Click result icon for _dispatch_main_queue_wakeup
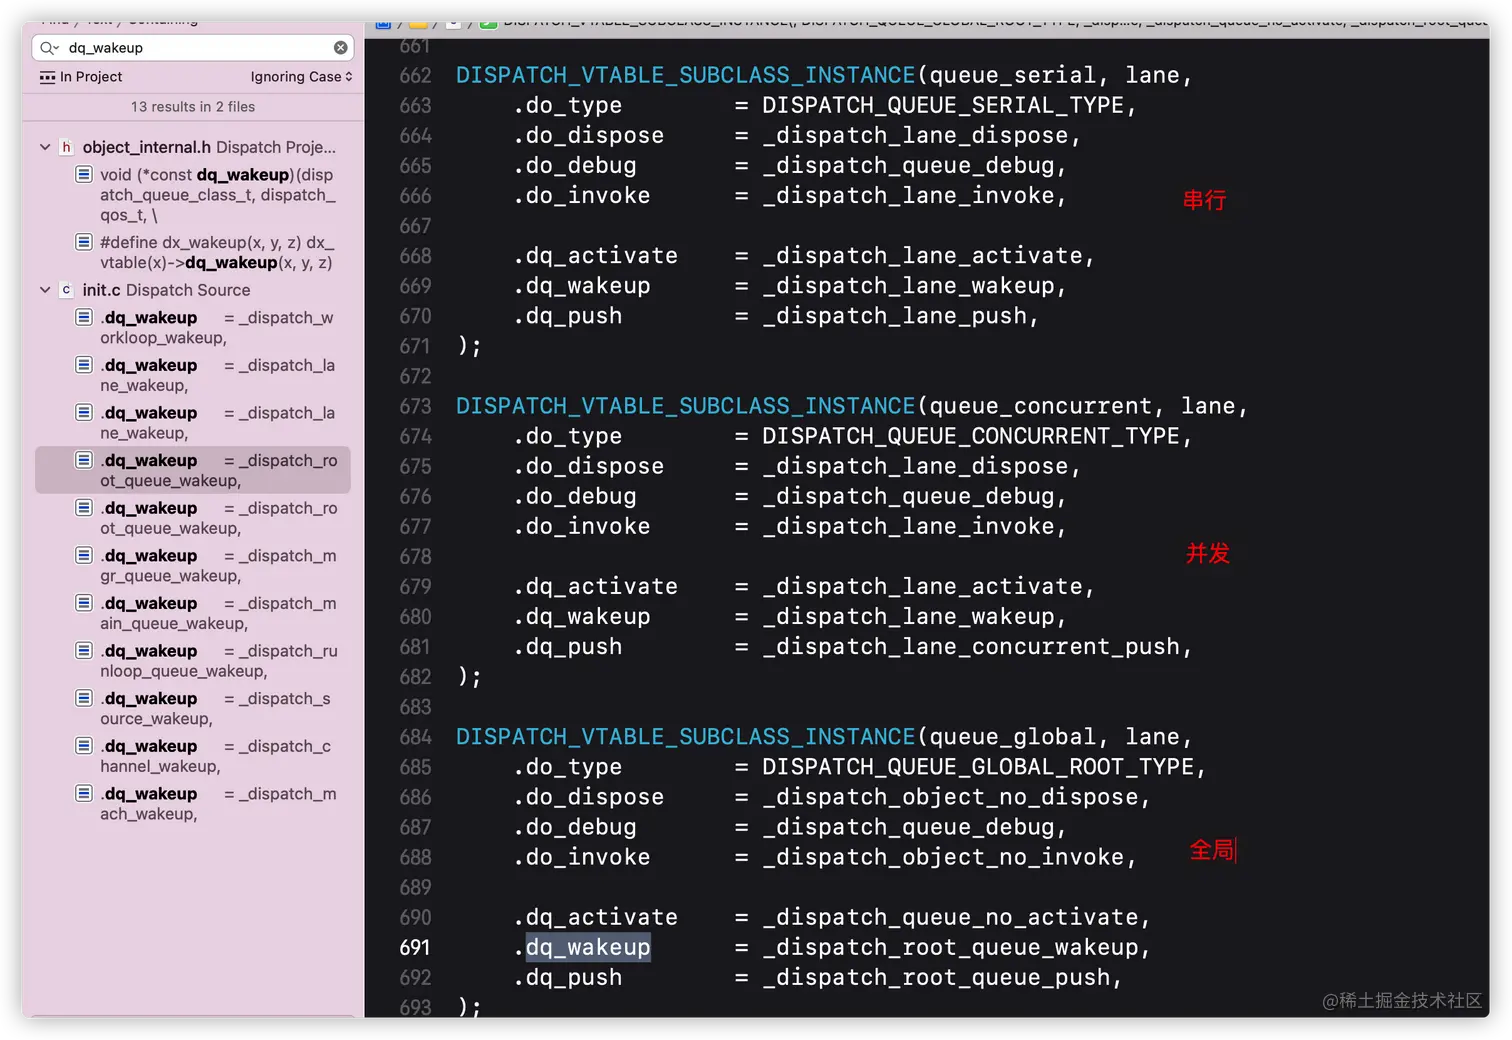Screen dimensions: 1512x1040 [85, 603]
